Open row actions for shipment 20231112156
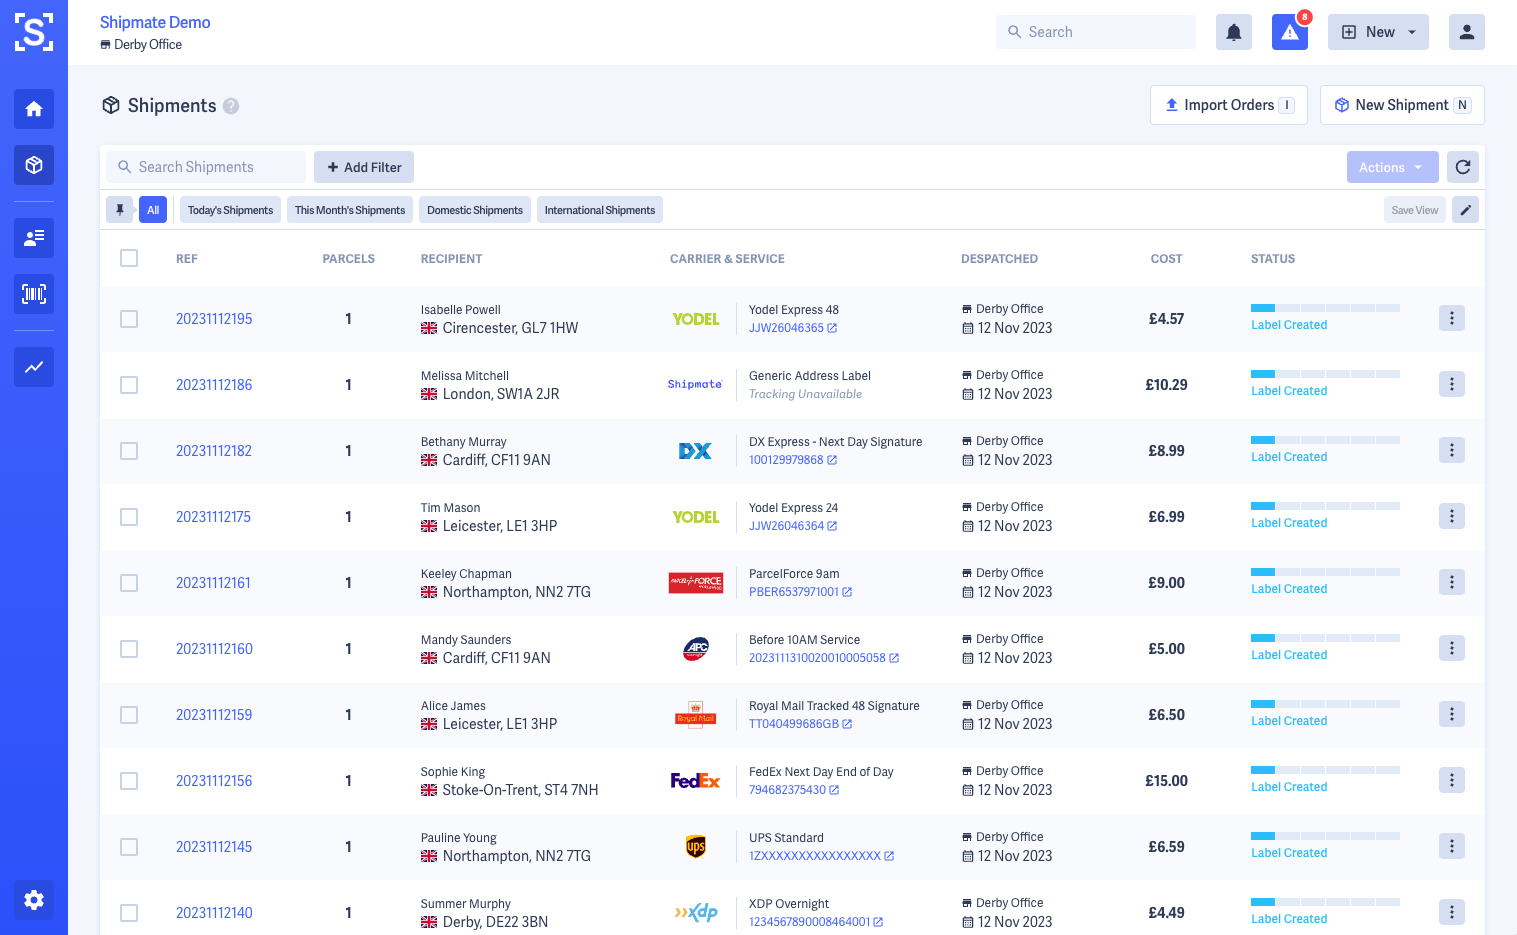 pos(1452,780)
